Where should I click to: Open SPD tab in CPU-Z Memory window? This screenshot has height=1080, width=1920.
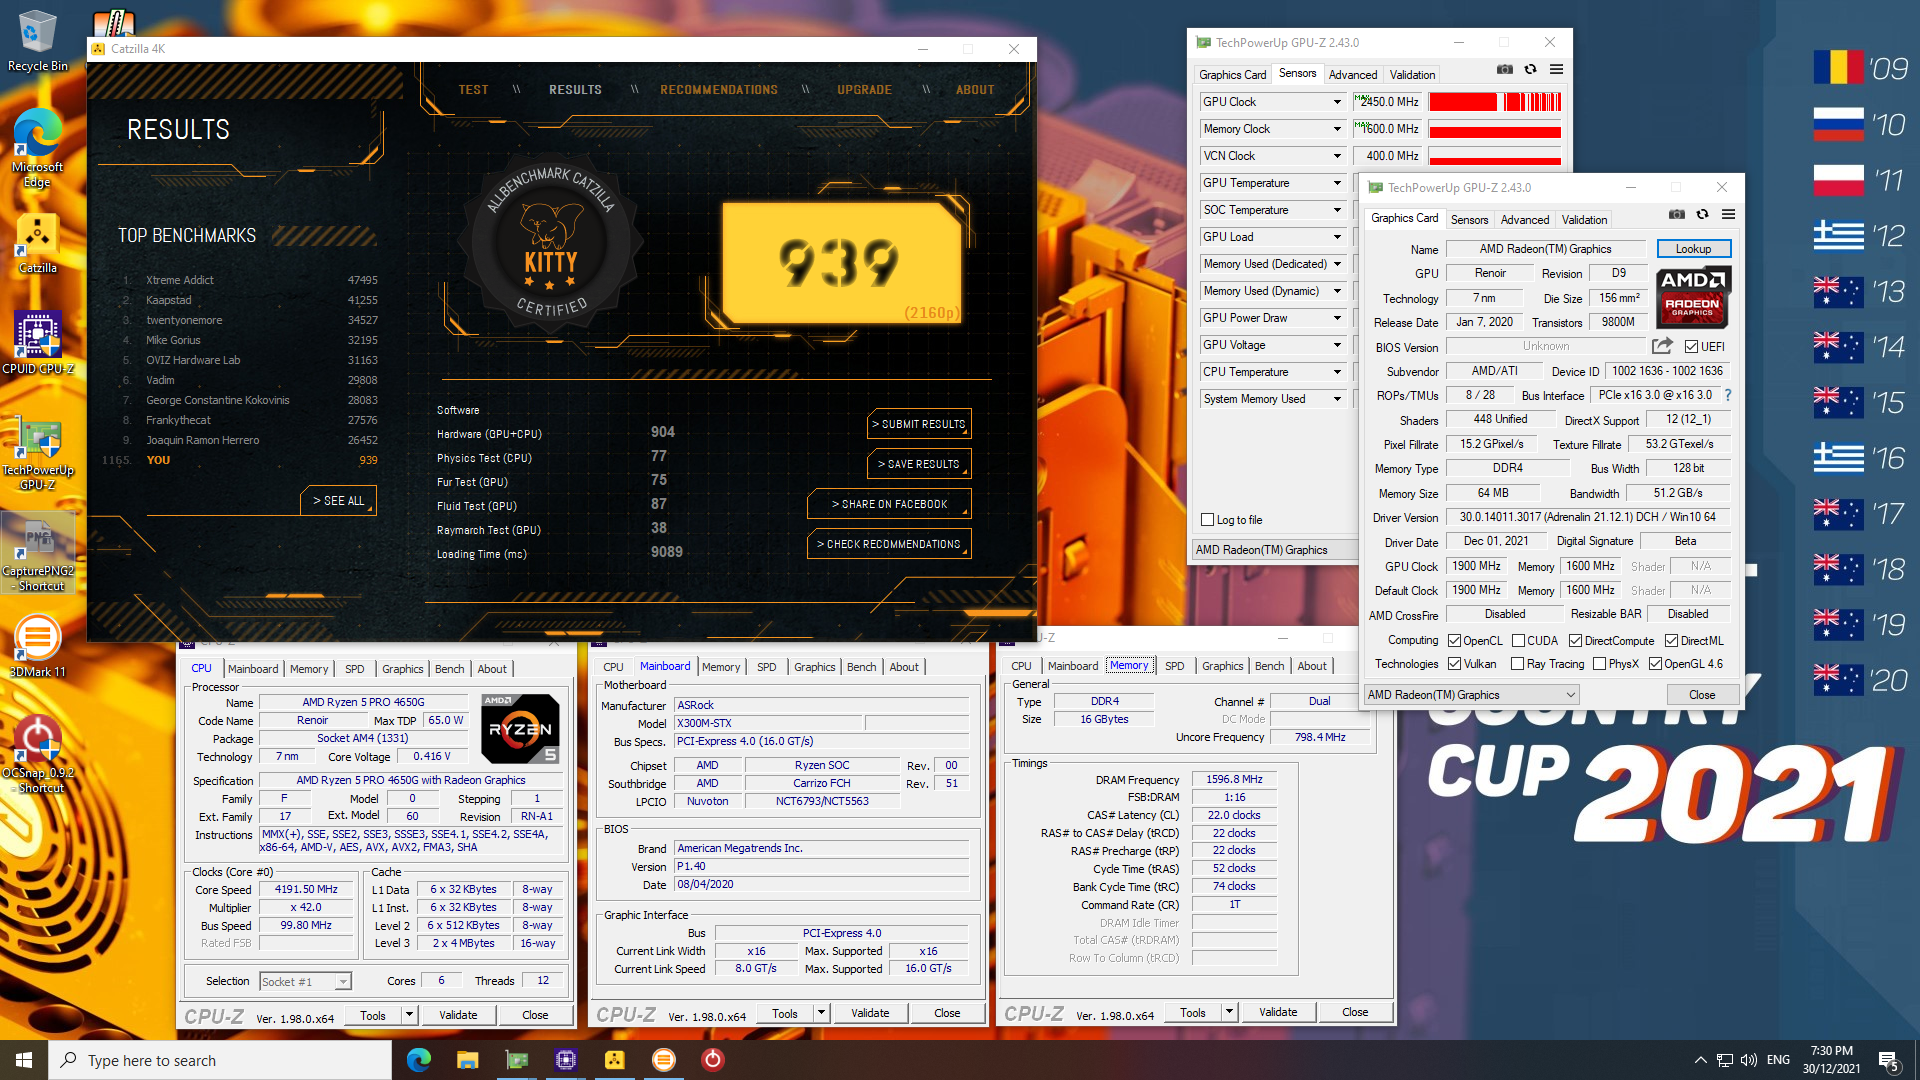(x=1174, y=666)
